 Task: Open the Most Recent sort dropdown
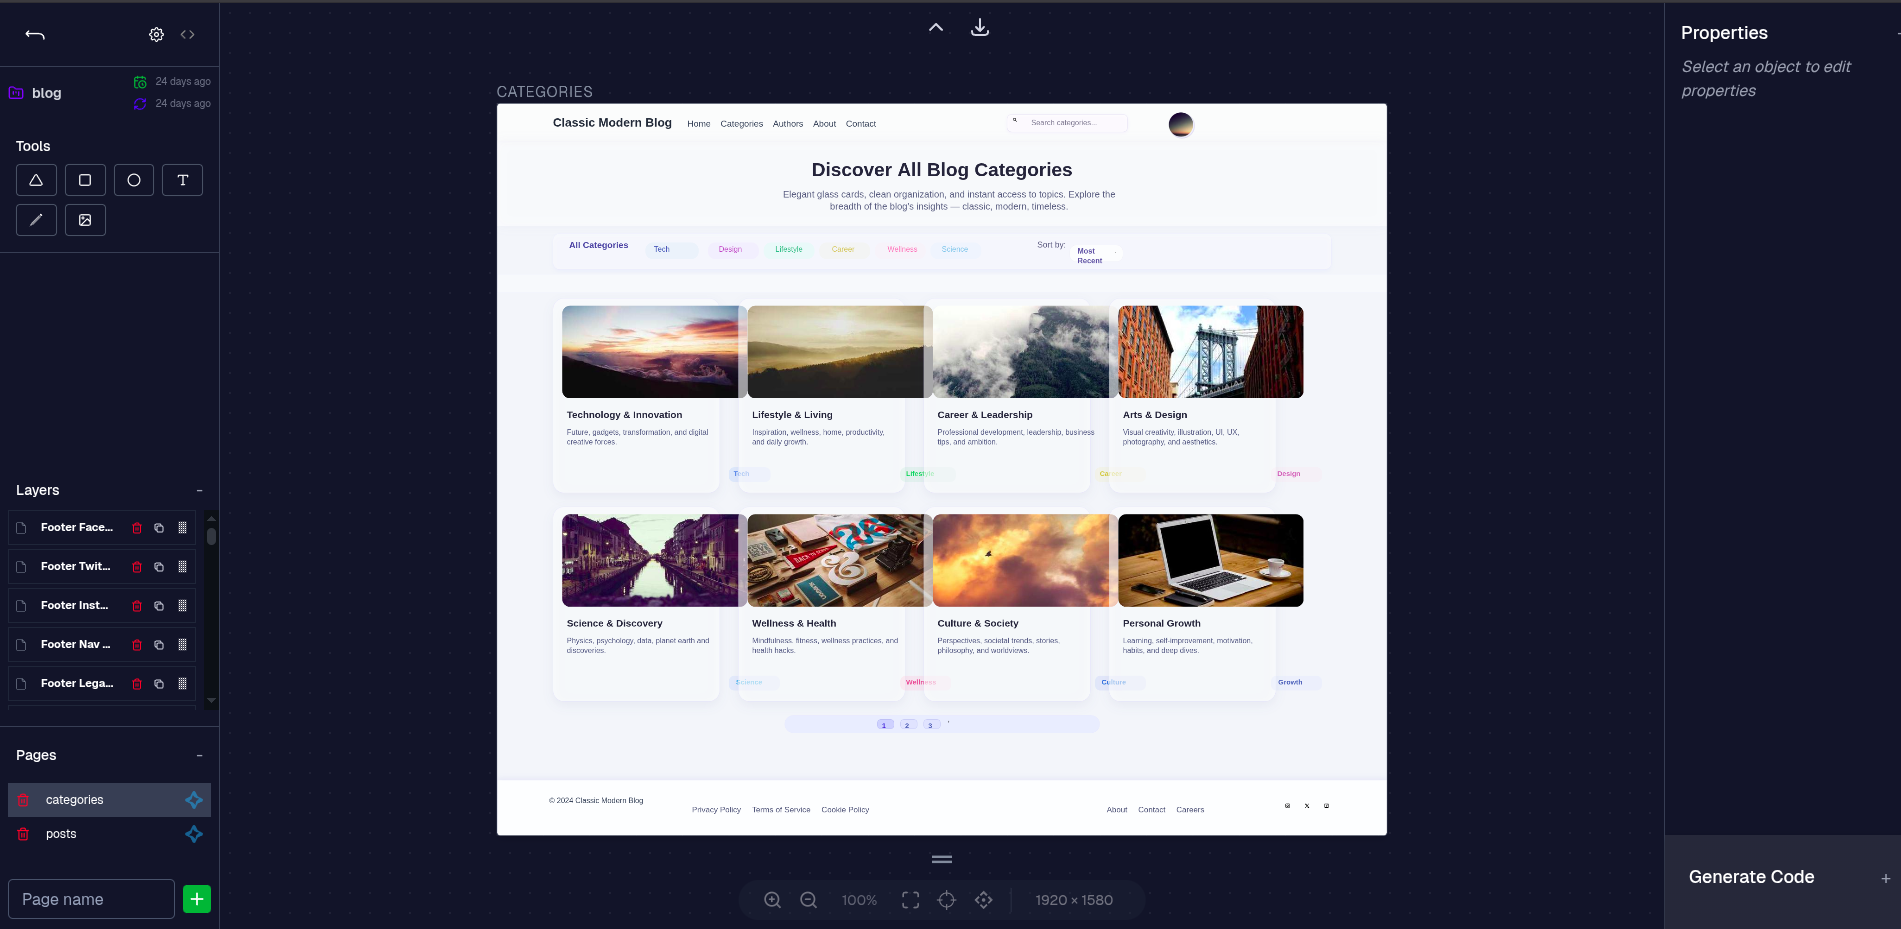pos(1096,255)
